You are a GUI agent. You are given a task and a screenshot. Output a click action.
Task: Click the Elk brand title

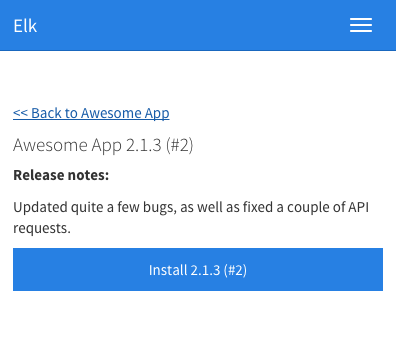pyautogui.click(x=25, y=26)
